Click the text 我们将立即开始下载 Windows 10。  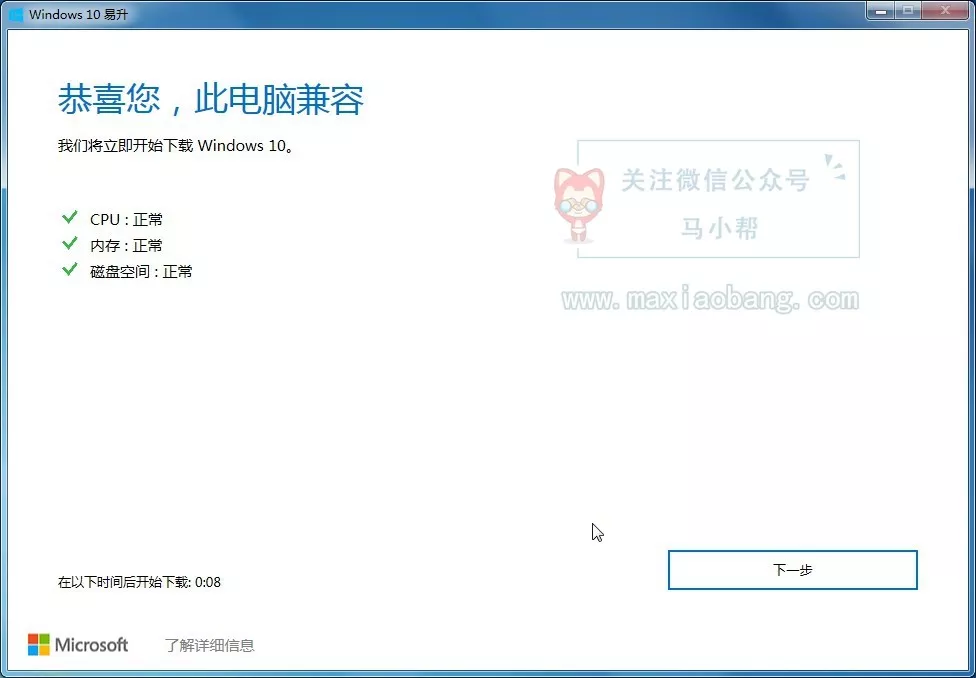click(x=176, y=146)
